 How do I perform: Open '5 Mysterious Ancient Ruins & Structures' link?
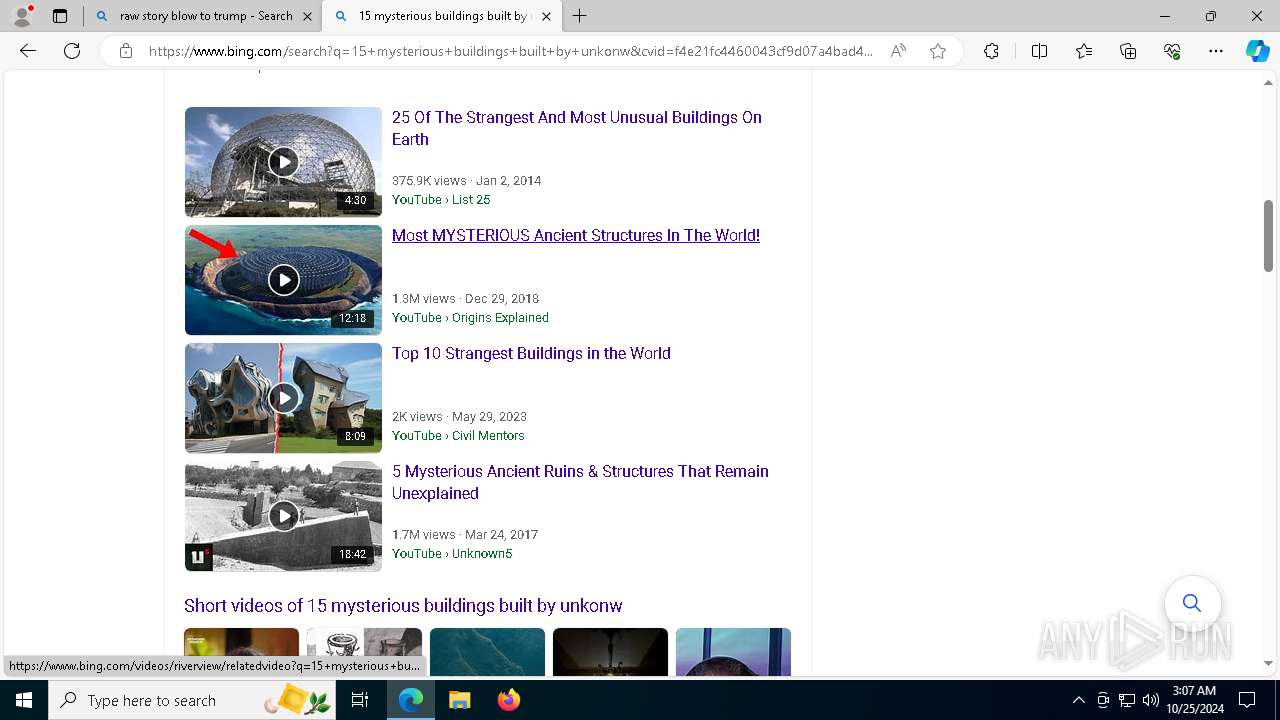pyautogui.click(x=580, y=482)
